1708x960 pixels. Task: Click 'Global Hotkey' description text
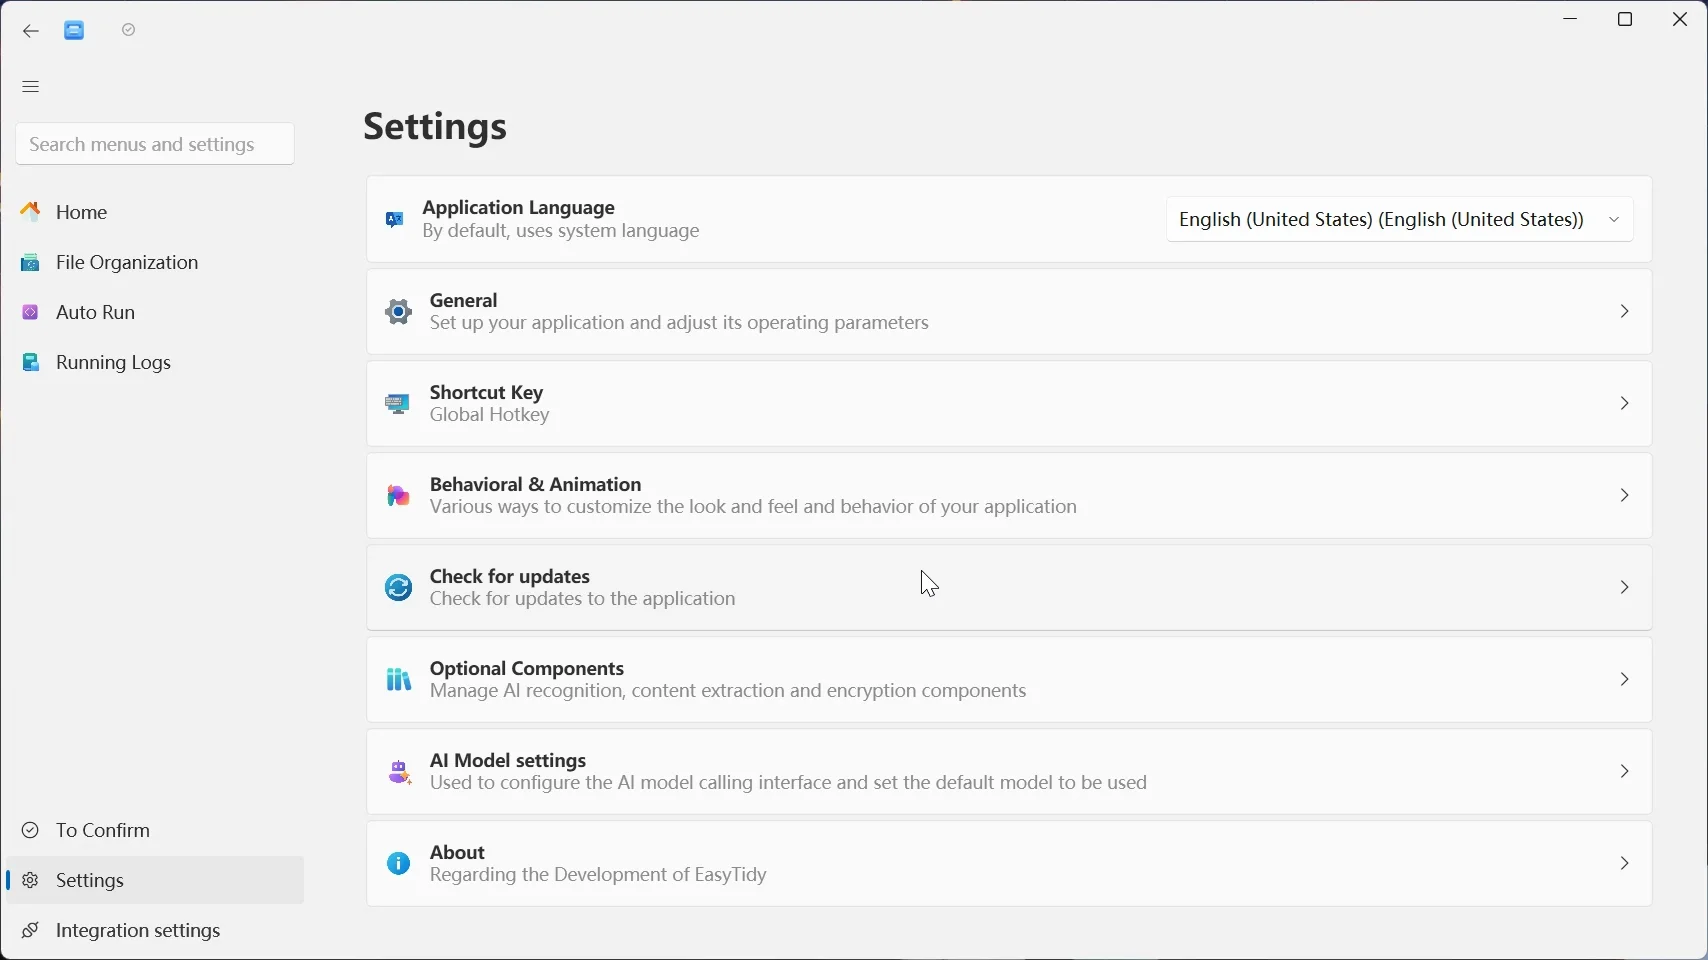point(490,417)
